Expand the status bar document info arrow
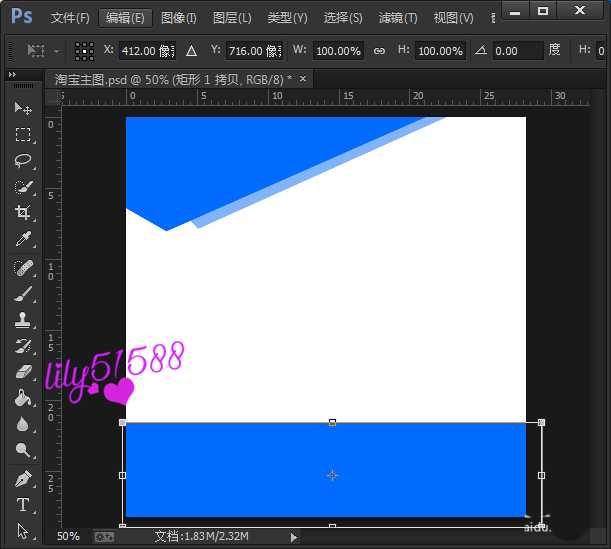 coord(293,537)
